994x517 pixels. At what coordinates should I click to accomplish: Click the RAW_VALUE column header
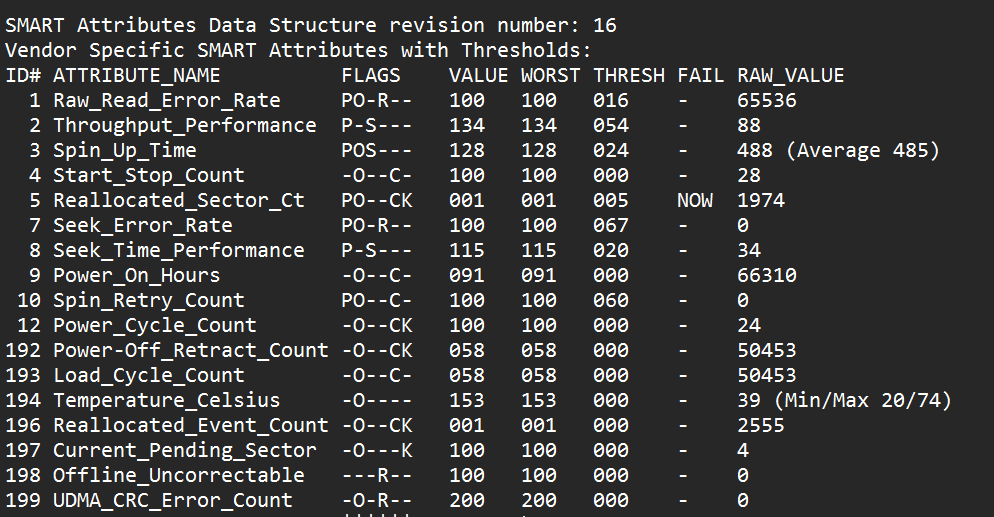791,76
